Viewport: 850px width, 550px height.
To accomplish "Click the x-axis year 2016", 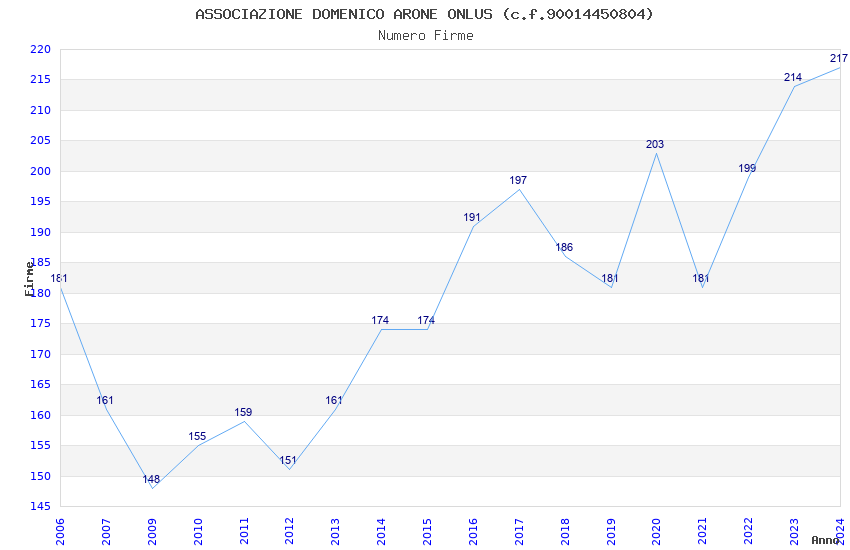I will tap(473, 532).
